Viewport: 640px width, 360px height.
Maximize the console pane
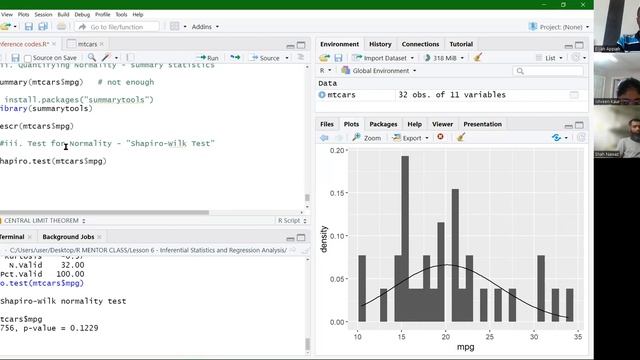pyautogui.click(x=301, y=238)
